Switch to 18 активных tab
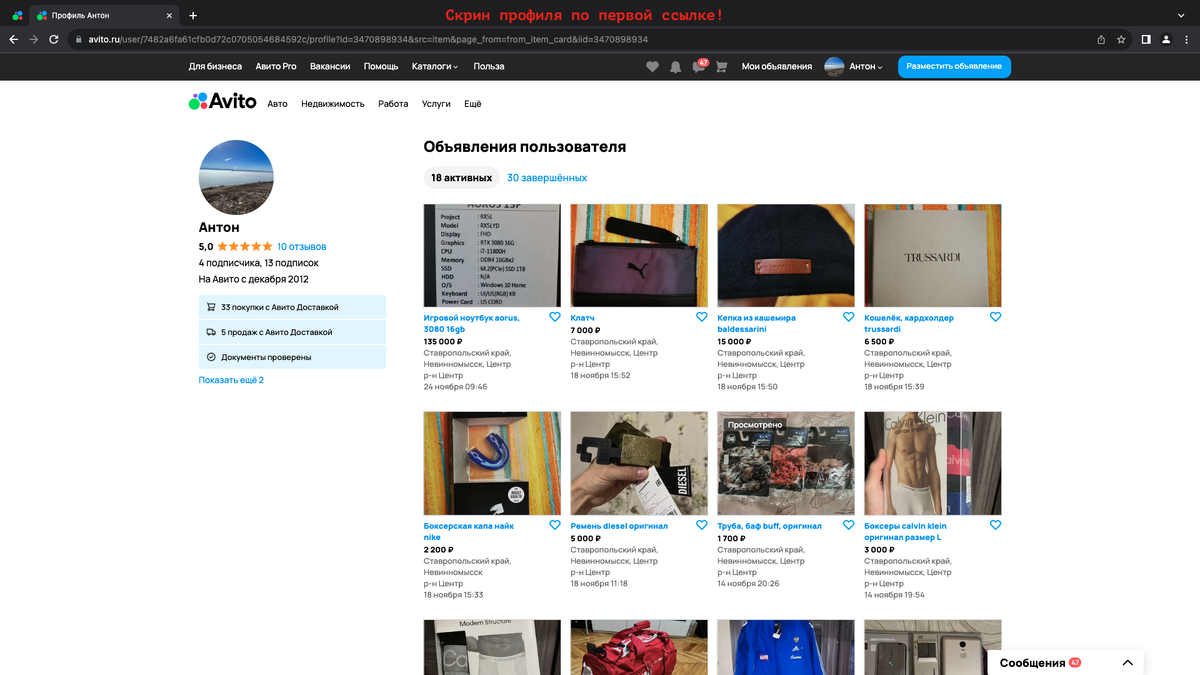 (461, 178)
